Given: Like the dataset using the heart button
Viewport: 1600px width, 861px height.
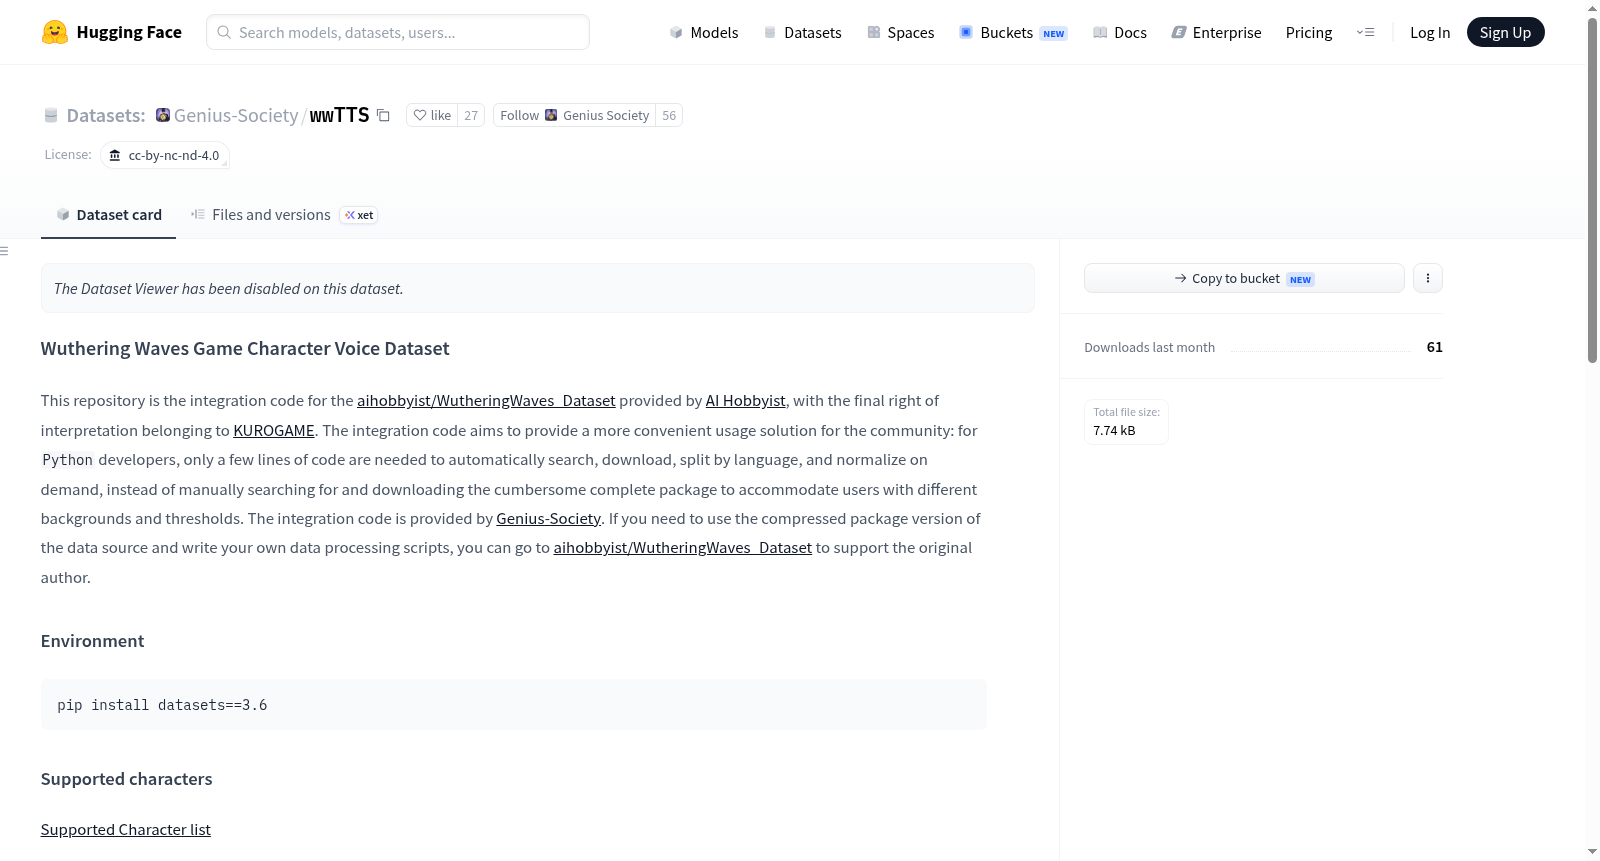Looking at the screenshot, I should pos(432,115).
